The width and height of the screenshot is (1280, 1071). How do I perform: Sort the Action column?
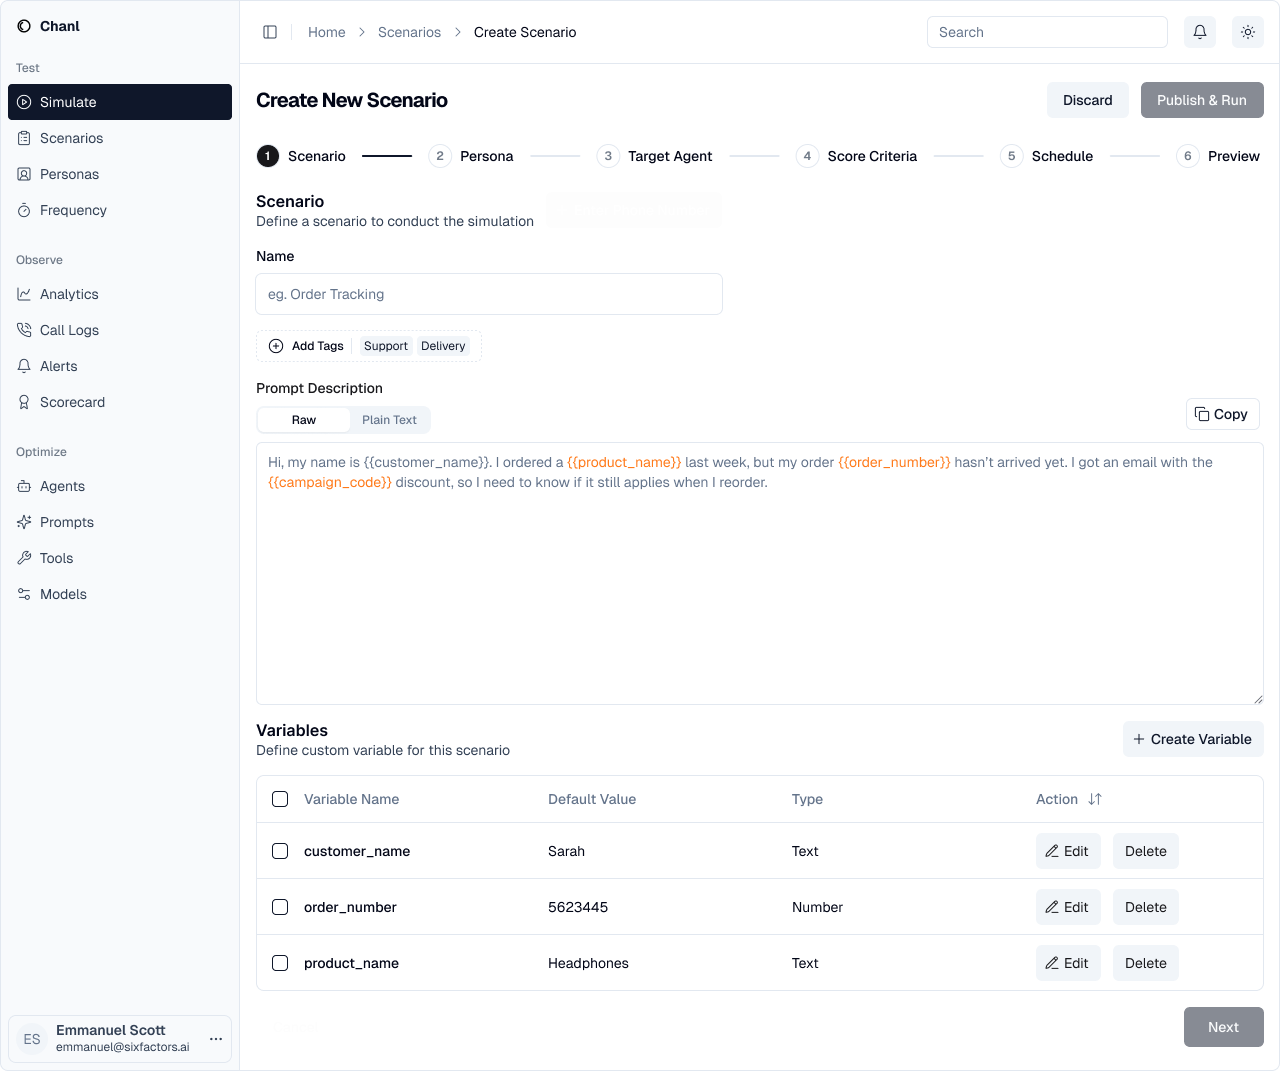point(1094,799)
